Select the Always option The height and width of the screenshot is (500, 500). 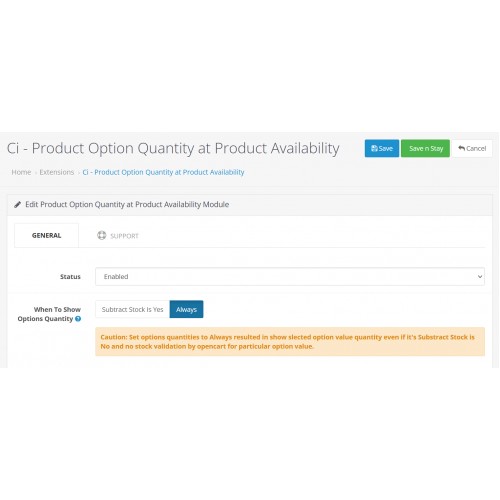point(186,309)
